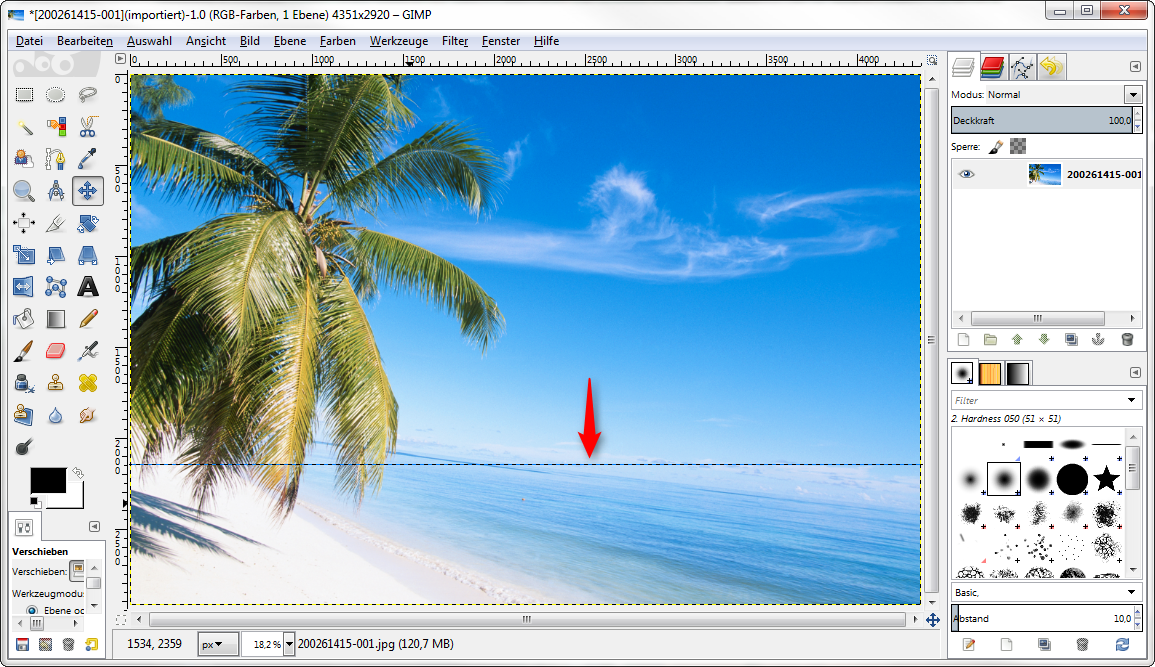Expand the Basic brush tag dropdown

click(1132, 592)
